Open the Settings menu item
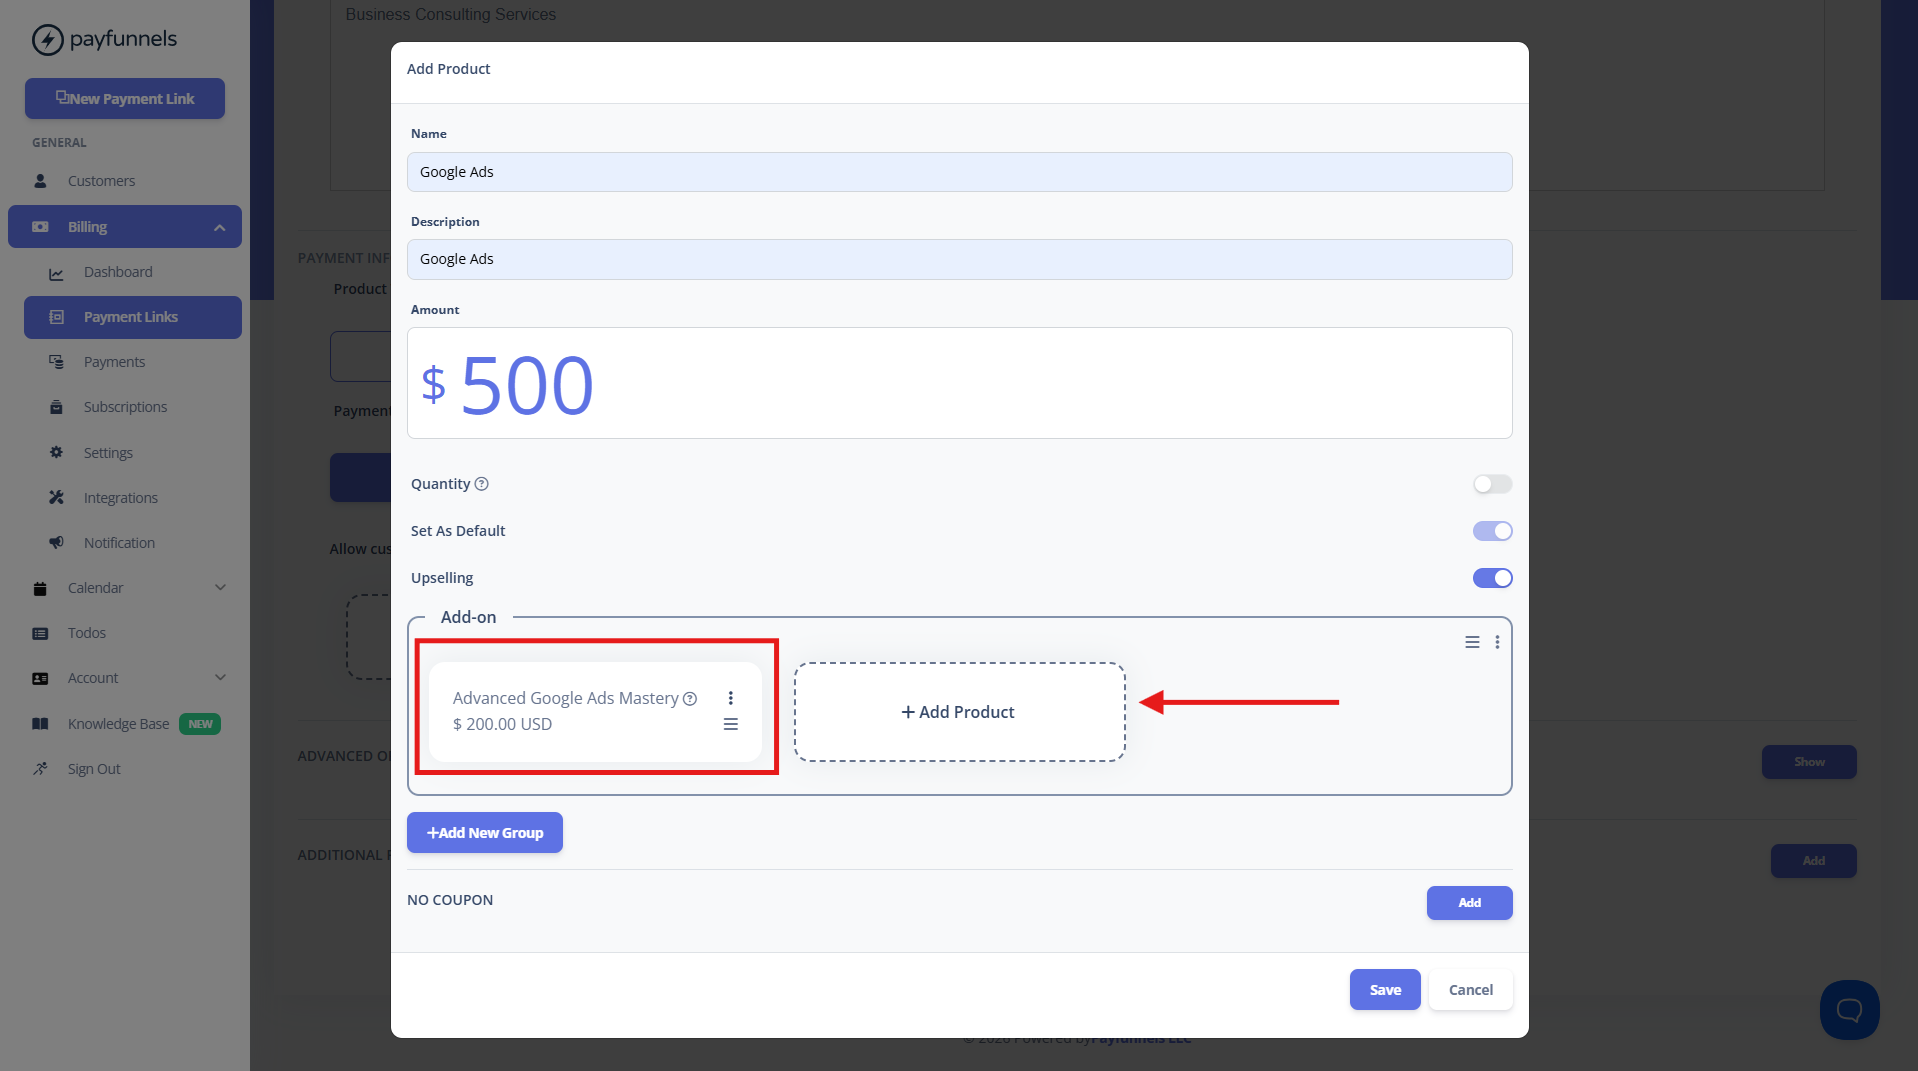 coord(133,453)
